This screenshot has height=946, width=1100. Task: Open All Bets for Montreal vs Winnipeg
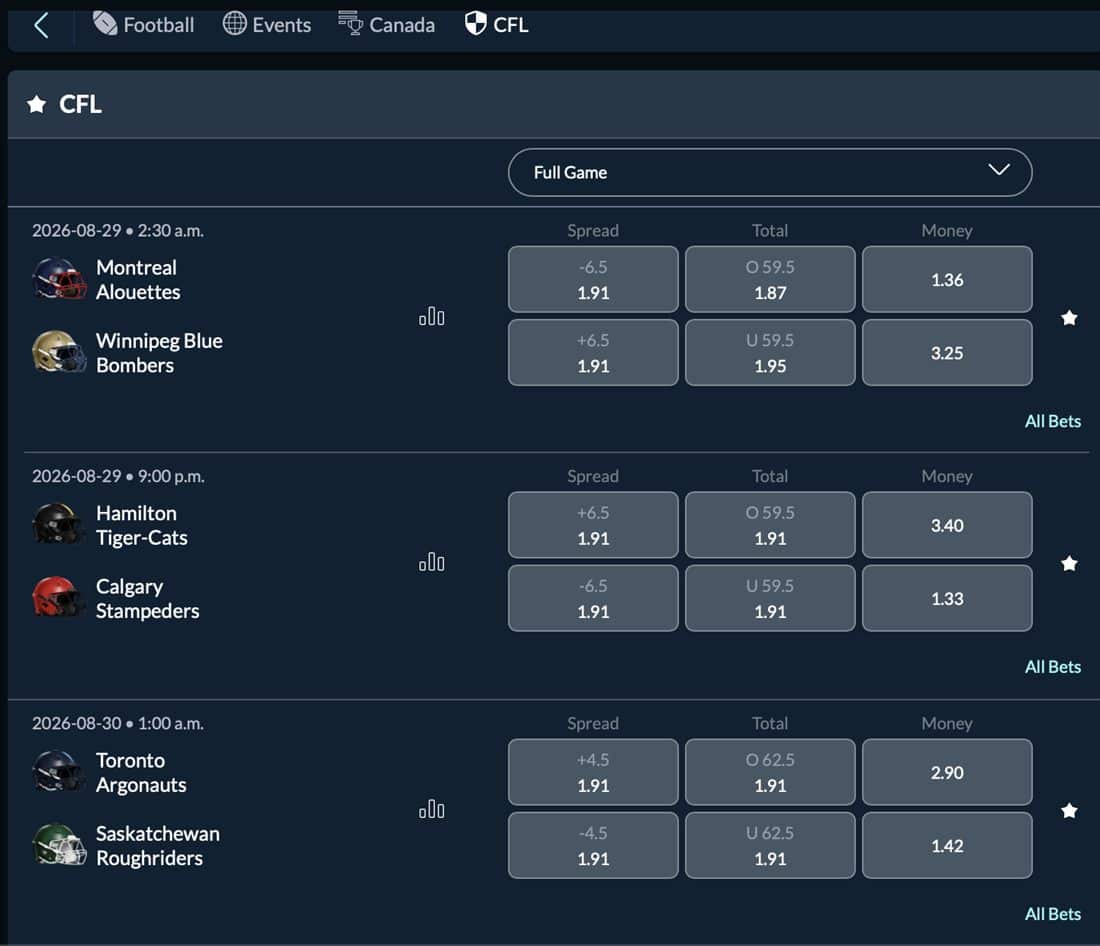(1052, 421)
